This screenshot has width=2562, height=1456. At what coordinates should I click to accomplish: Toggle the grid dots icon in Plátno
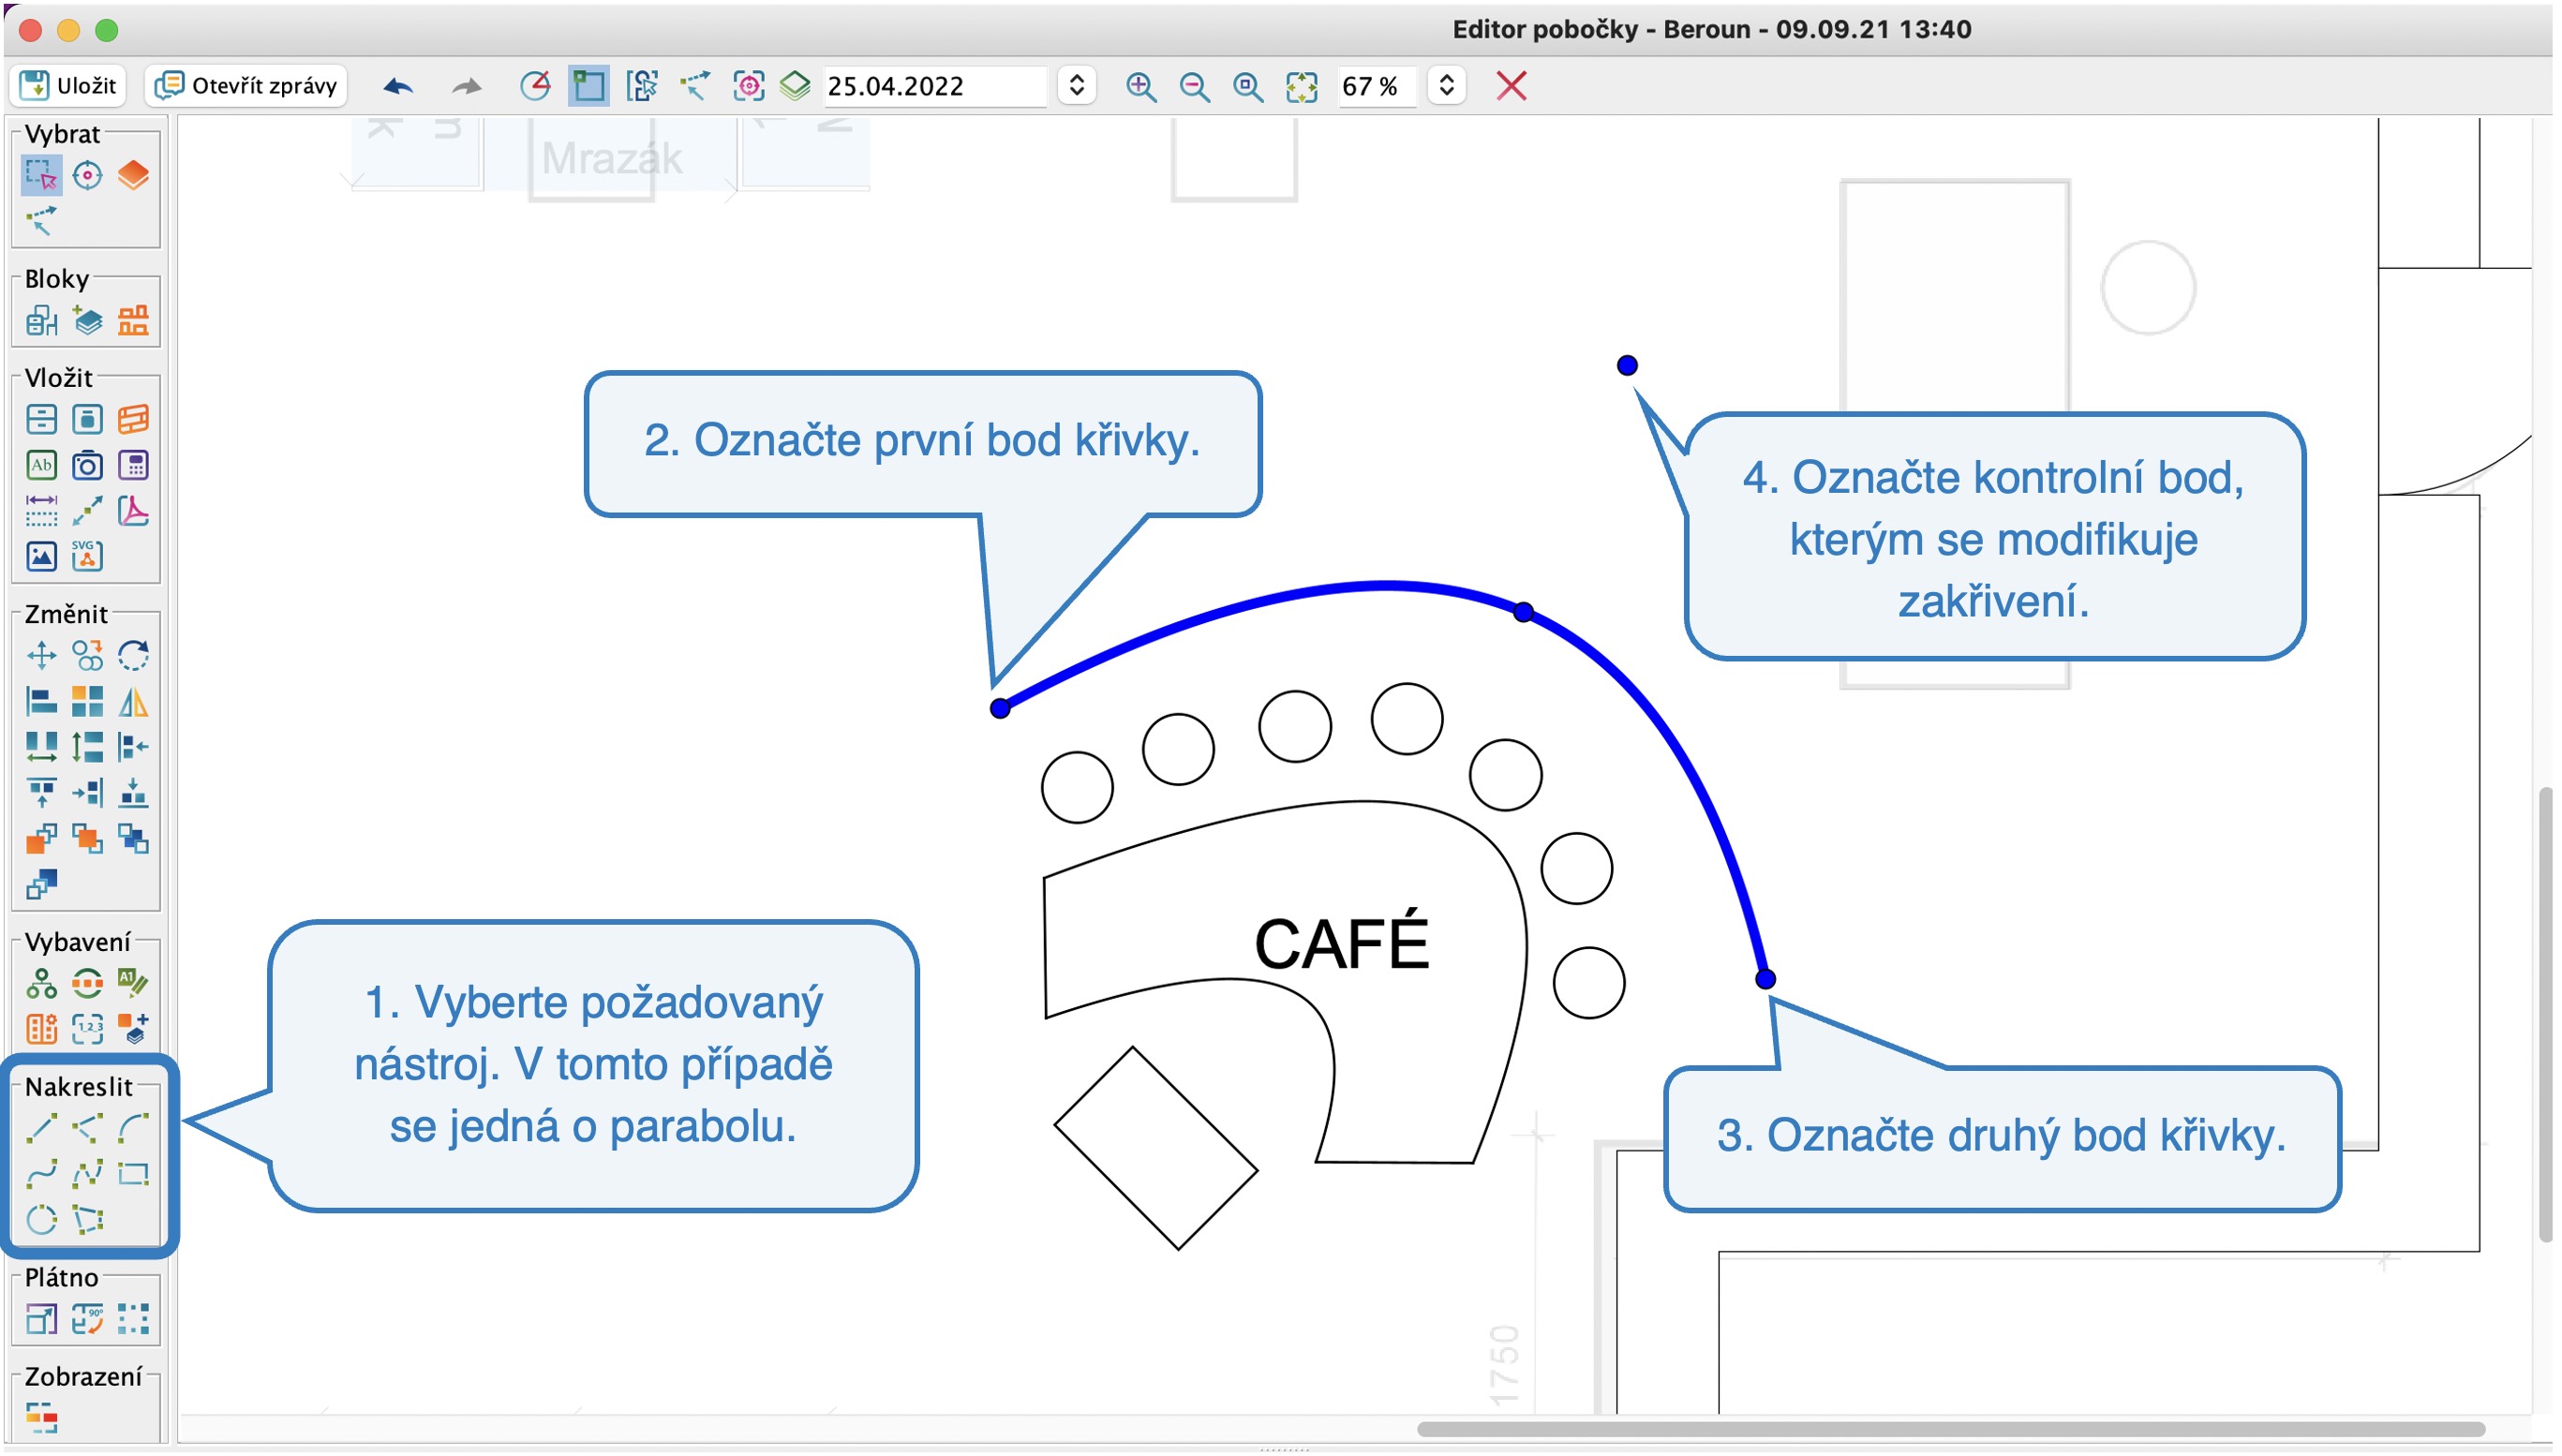134,1321
